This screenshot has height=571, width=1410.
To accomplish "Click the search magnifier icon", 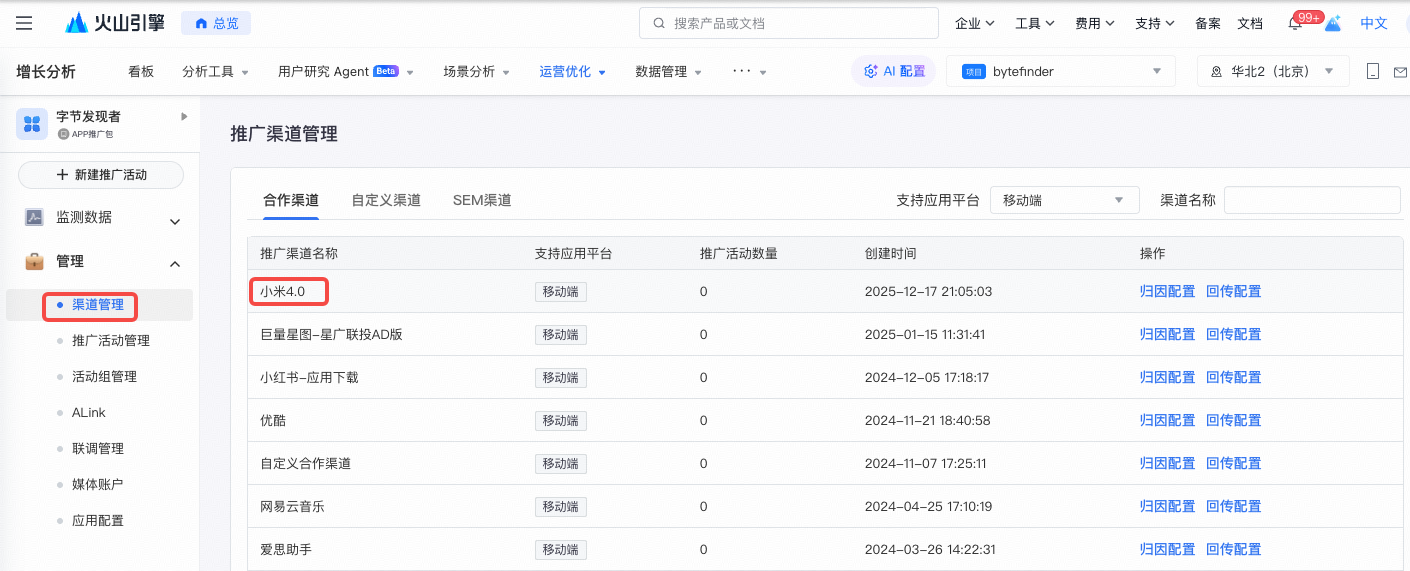I will 659,23.
